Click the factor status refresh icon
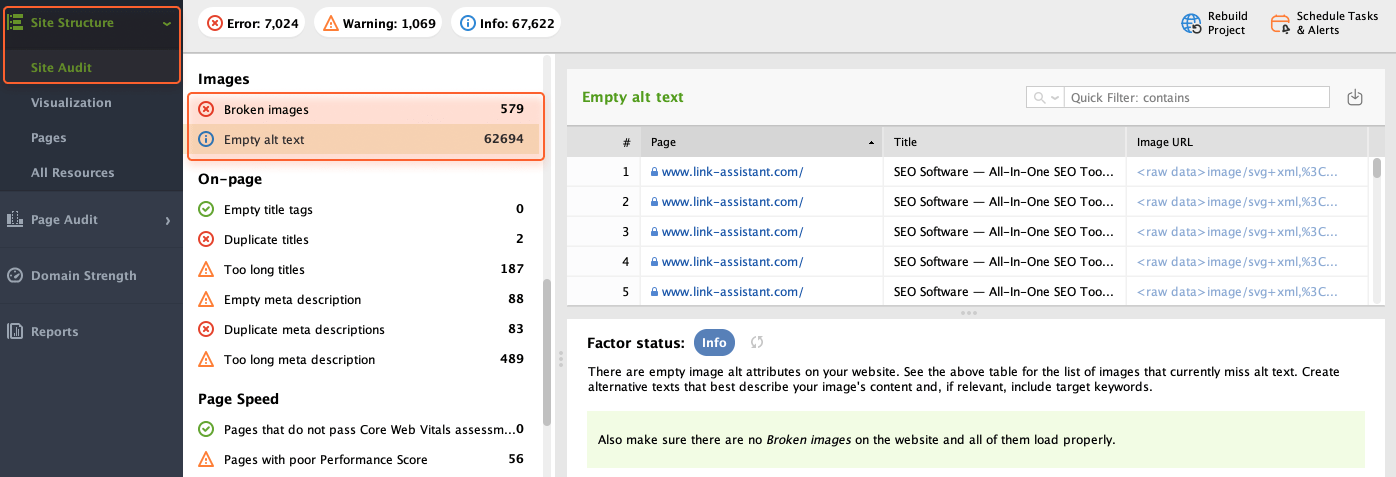 coord(757,342)
